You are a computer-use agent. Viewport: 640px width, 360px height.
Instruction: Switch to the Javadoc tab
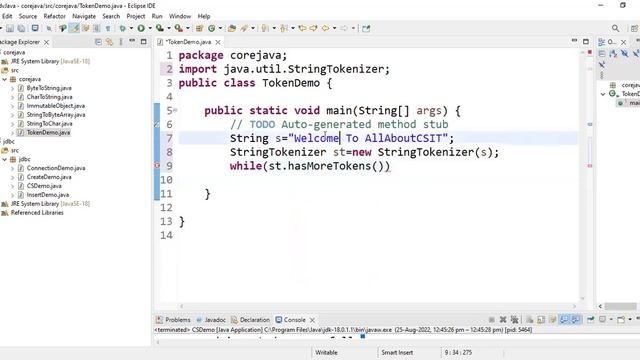211,320
